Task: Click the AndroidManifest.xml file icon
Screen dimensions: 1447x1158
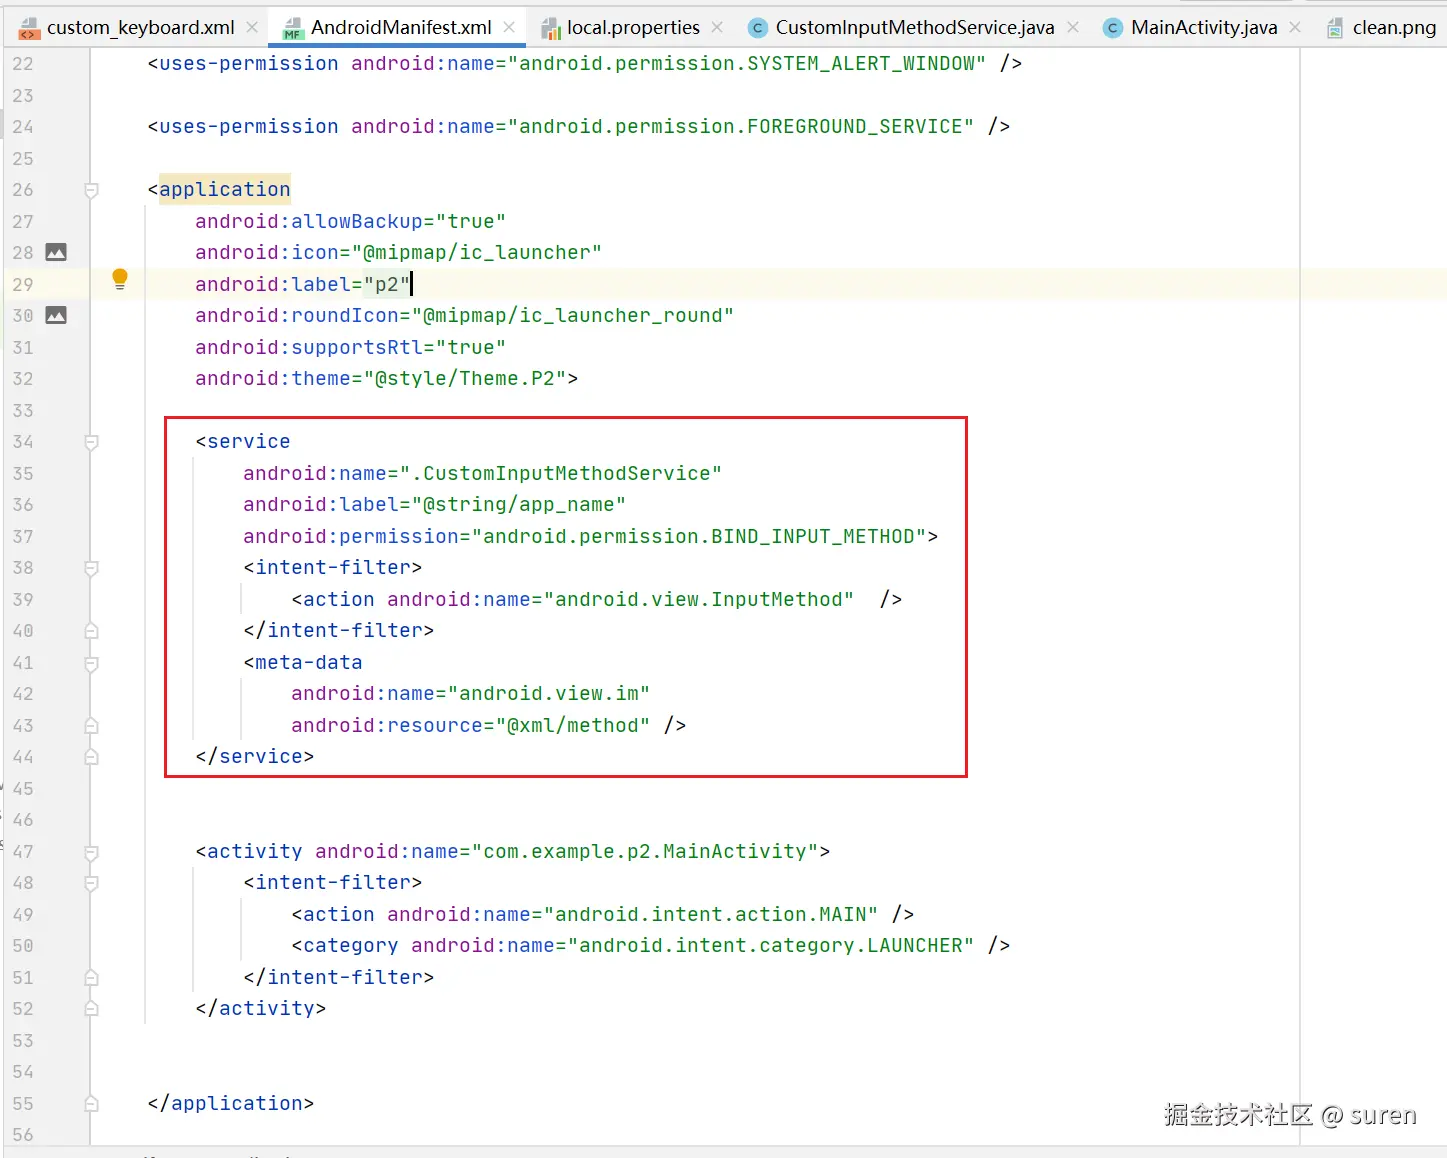Action: point(293,28)
